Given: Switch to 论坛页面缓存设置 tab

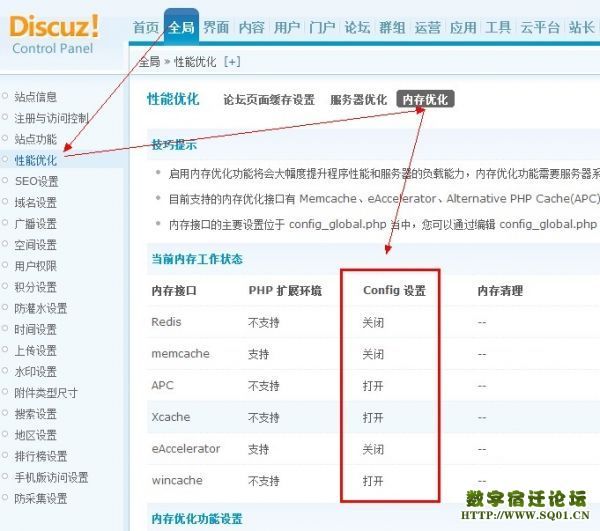Looking at the screenshot, I should [269, 99].
